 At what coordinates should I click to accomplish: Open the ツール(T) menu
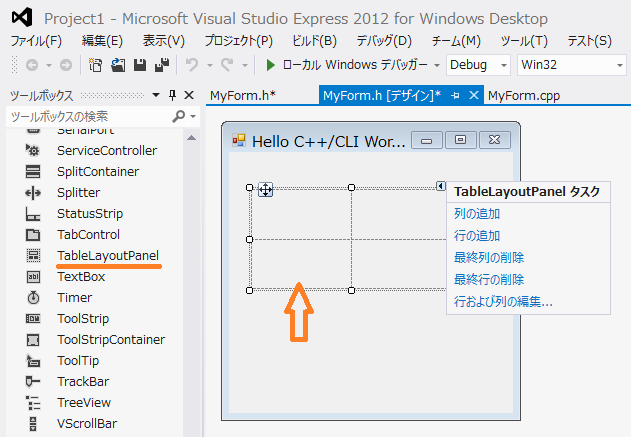[524, 41]
